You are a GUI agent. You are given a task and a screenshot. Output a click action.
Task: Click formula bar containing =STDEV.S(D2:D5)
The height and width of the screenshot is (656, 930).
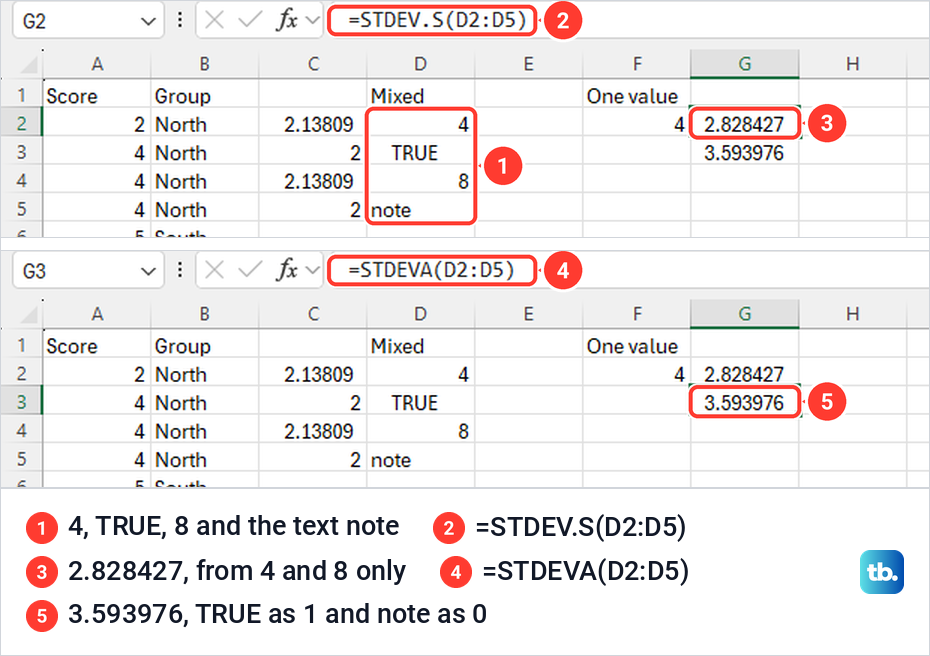432,21
